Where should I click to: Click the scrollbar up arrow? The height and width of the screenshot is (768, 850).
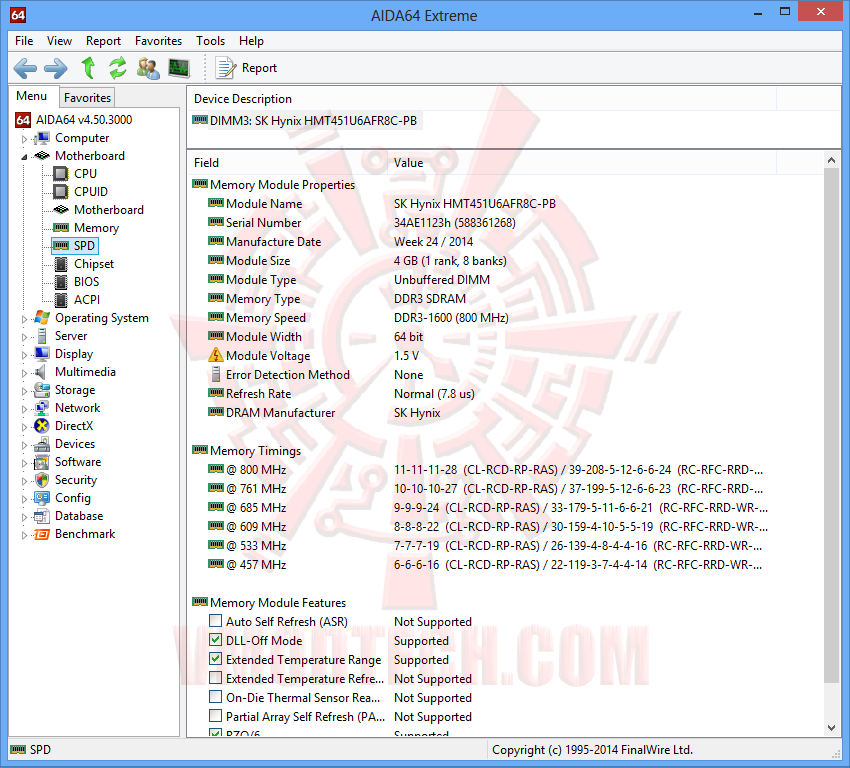pyautogui.click(x=831, y=160)
